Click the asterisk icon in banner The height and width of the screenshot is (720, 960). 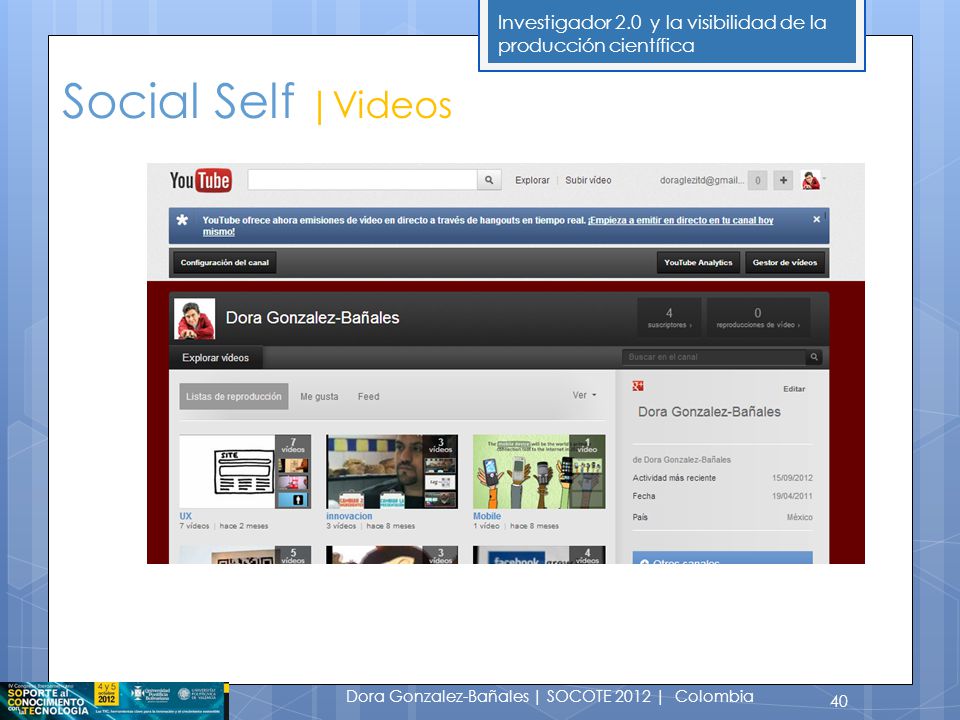point(182,220)
